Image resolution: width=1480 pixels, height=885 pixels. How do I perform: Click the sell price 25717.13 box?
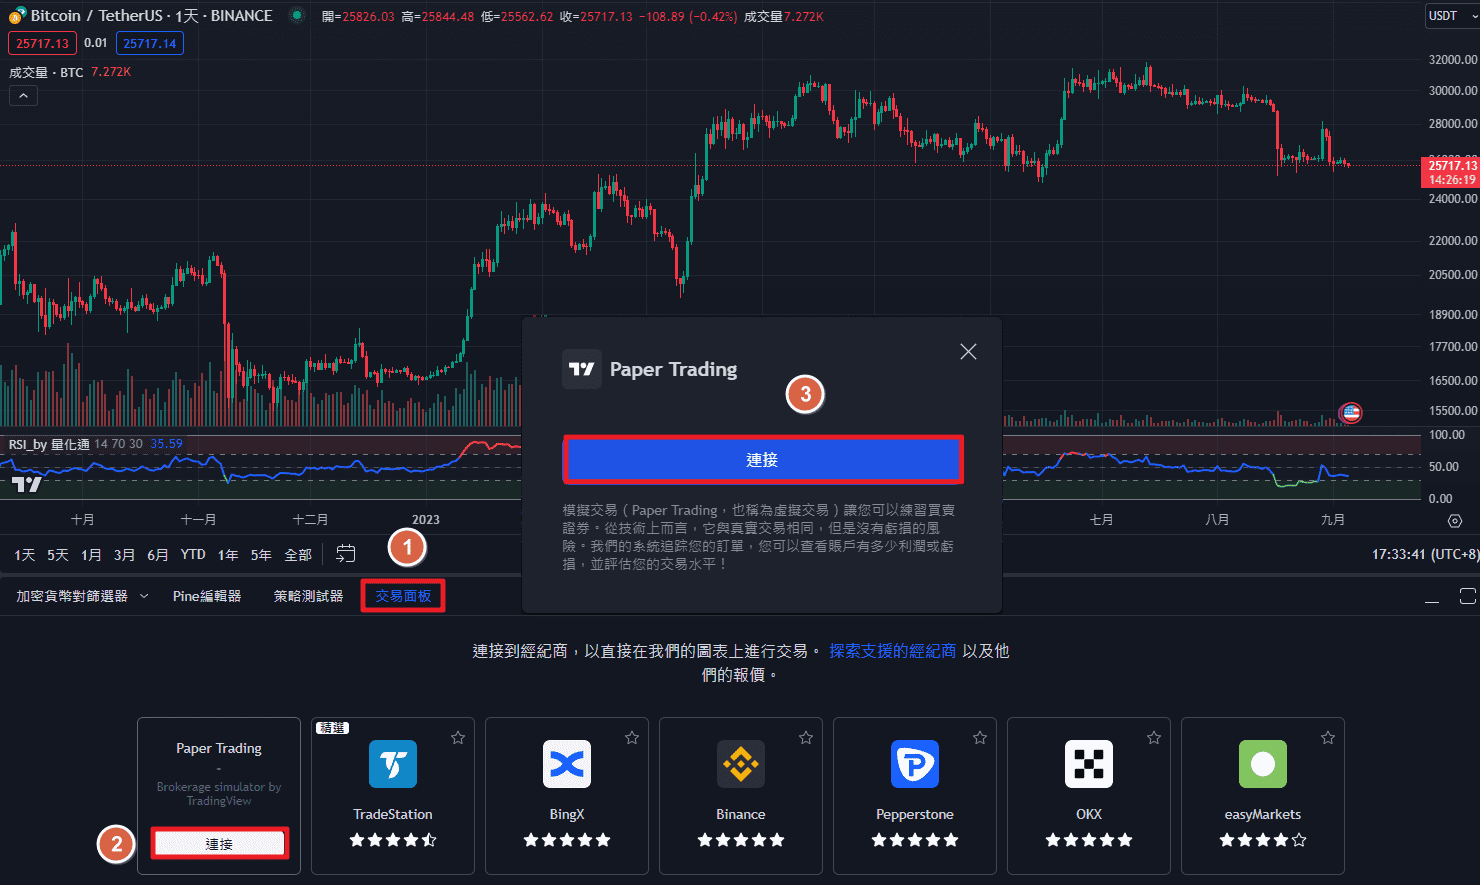tap(42, 43)
